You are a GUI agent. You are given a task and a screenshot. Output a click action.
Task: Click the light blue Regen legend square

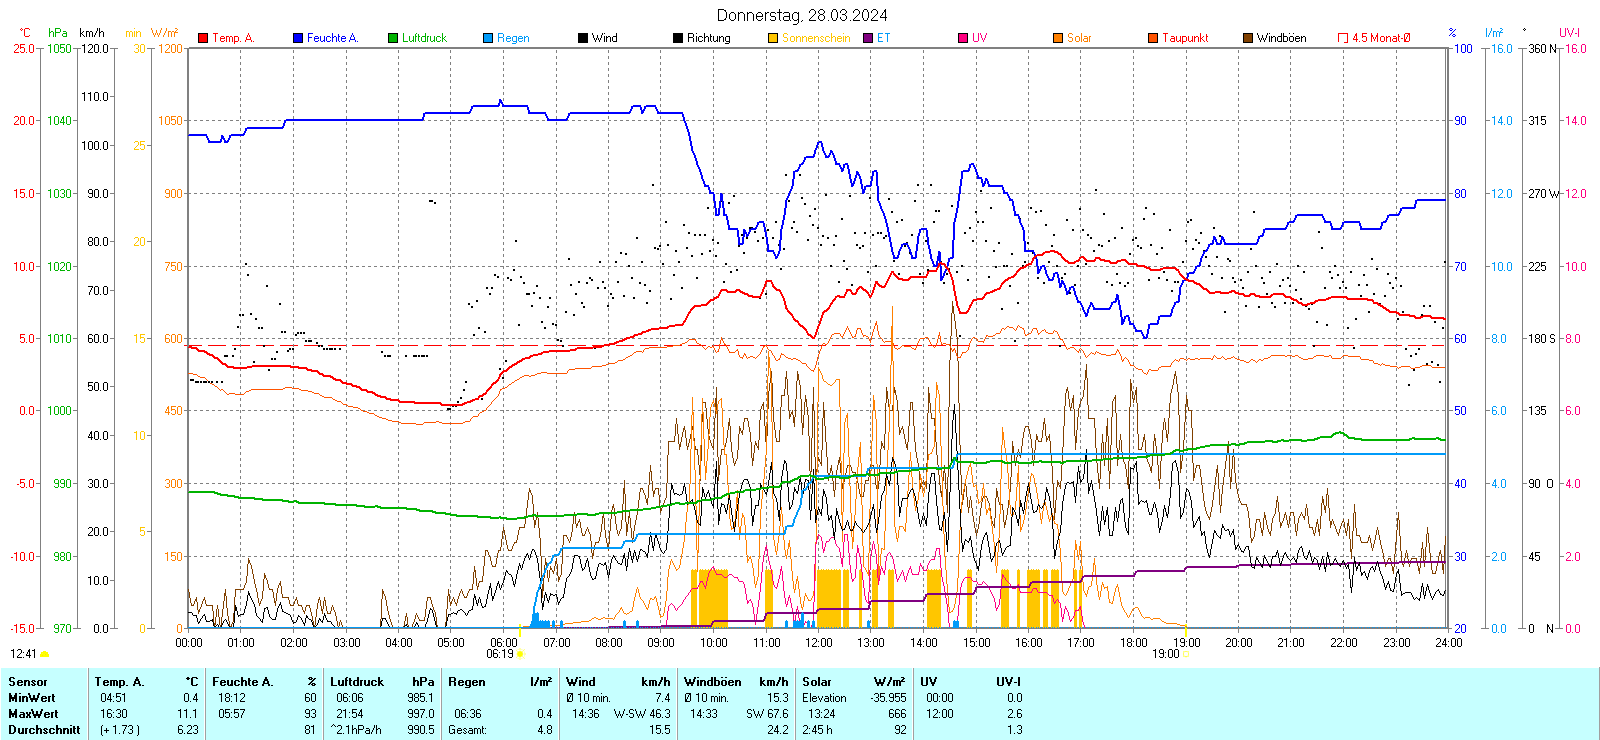tap(488, 38)
